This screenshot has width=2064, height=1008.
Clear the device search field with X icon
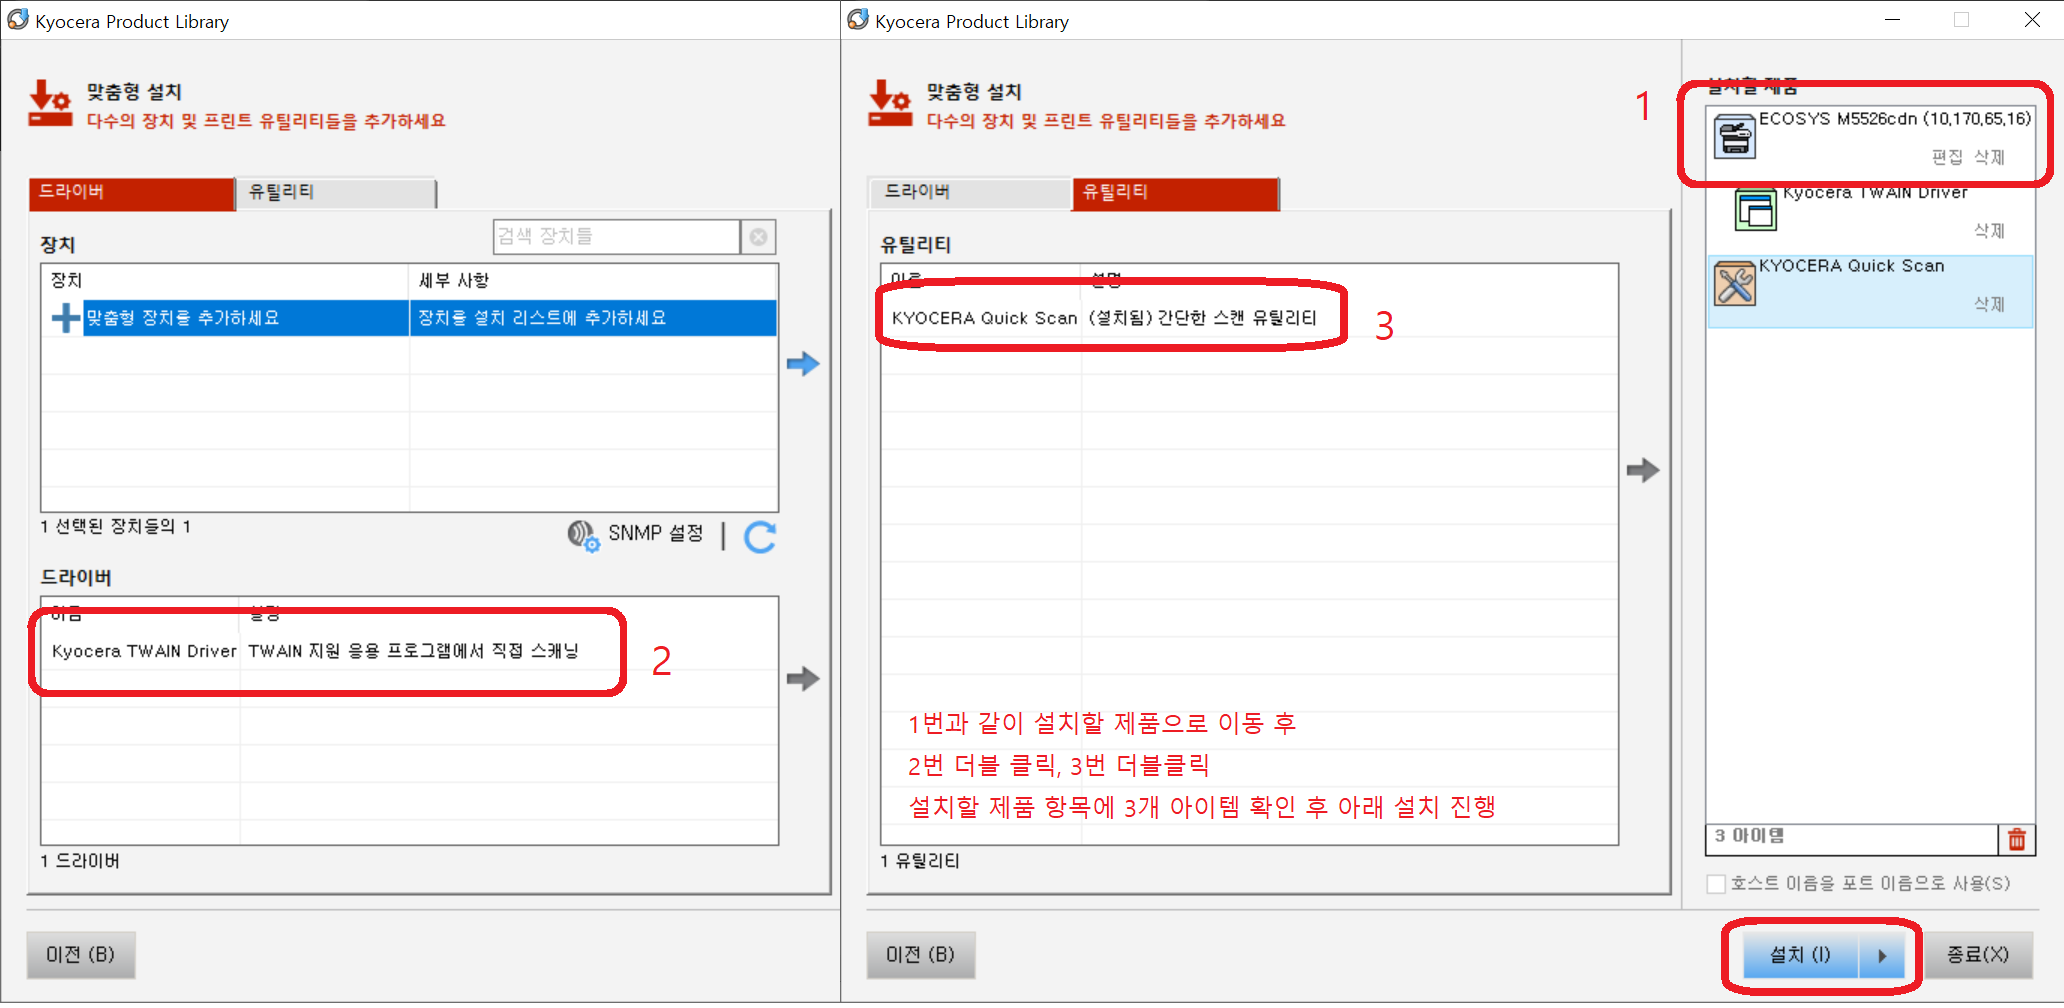point(759,237)
